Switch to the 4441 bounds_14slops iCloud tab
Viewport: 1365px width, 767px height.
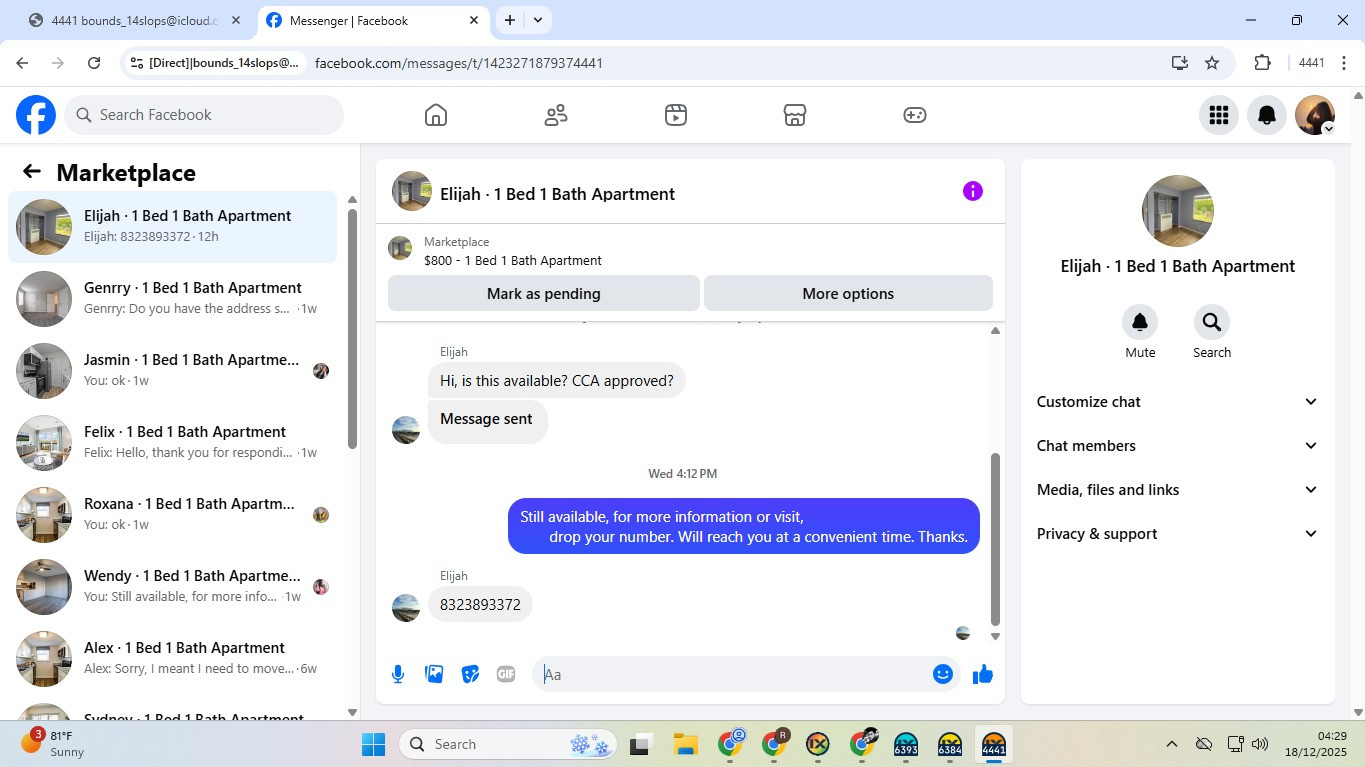pos(135,20)
